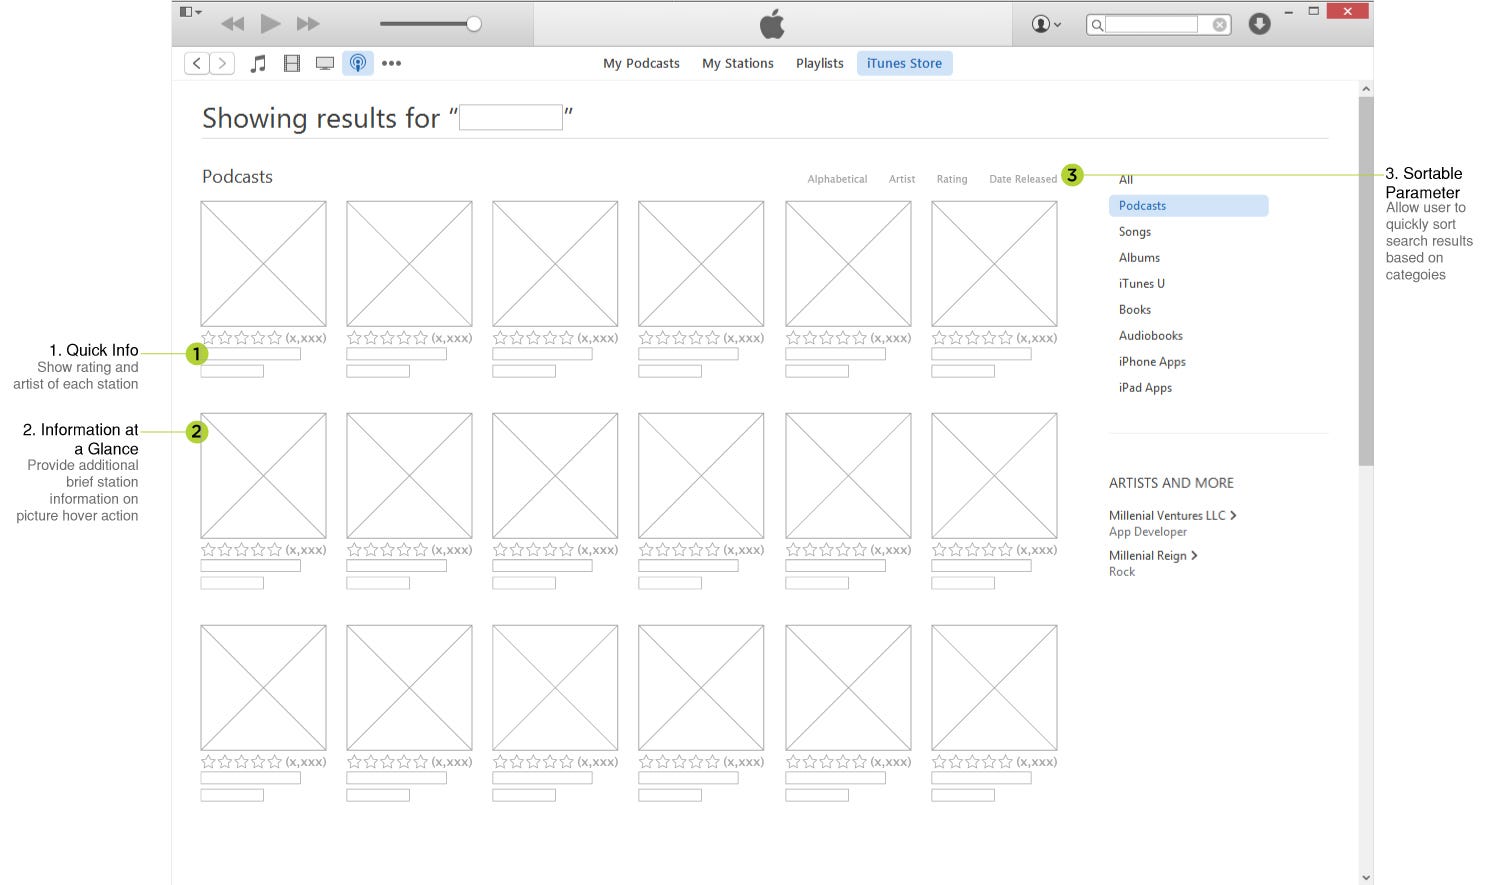Viewport: 1492px width, 885px height.
Task: Click the scrollbar down arrow
Action: pyautogui.click(x=1366, y=877)
